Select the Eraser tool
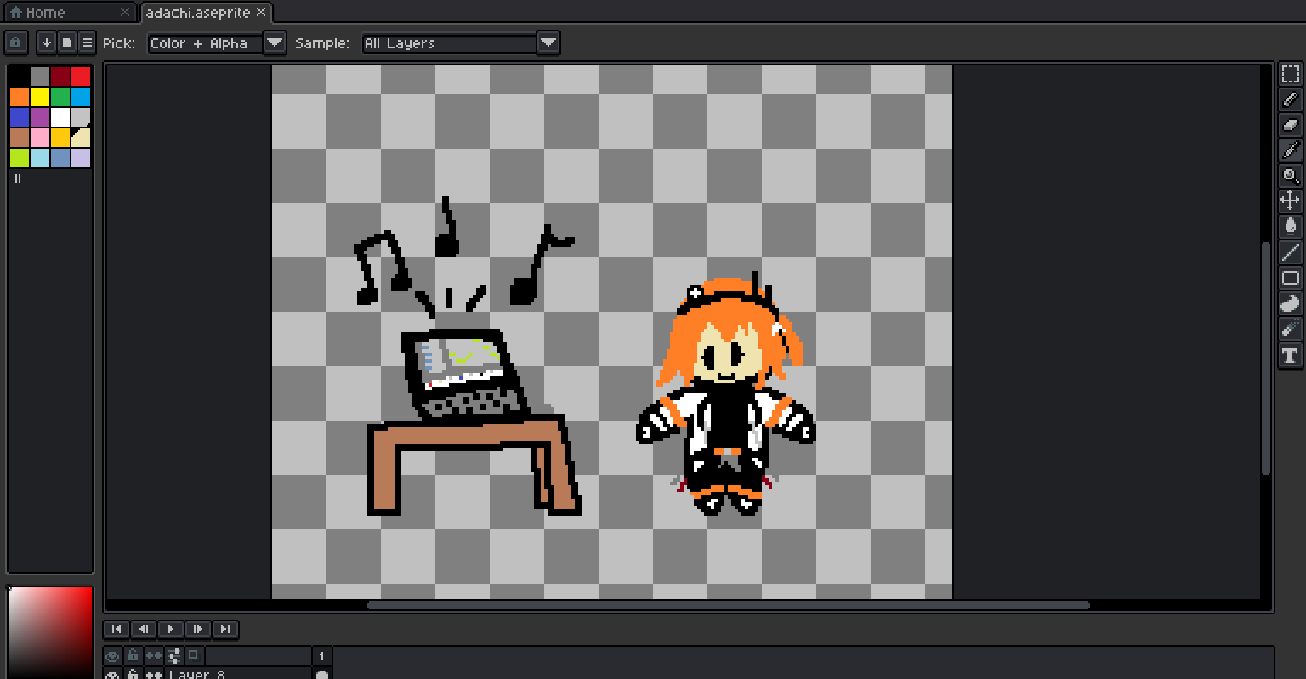The height and width of the screenshot is (679, 1306). pyautogui.click(x=1290, y=125)
